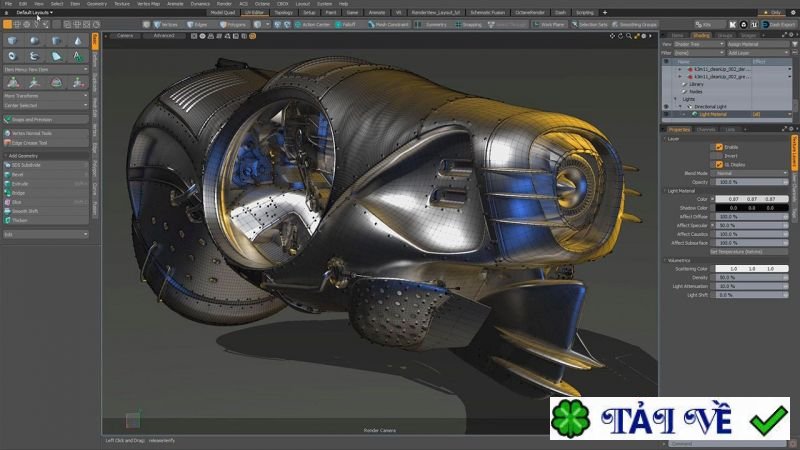Pick the Thicken tool
Viewport: 800px width, 450px height.
point(21,220)
